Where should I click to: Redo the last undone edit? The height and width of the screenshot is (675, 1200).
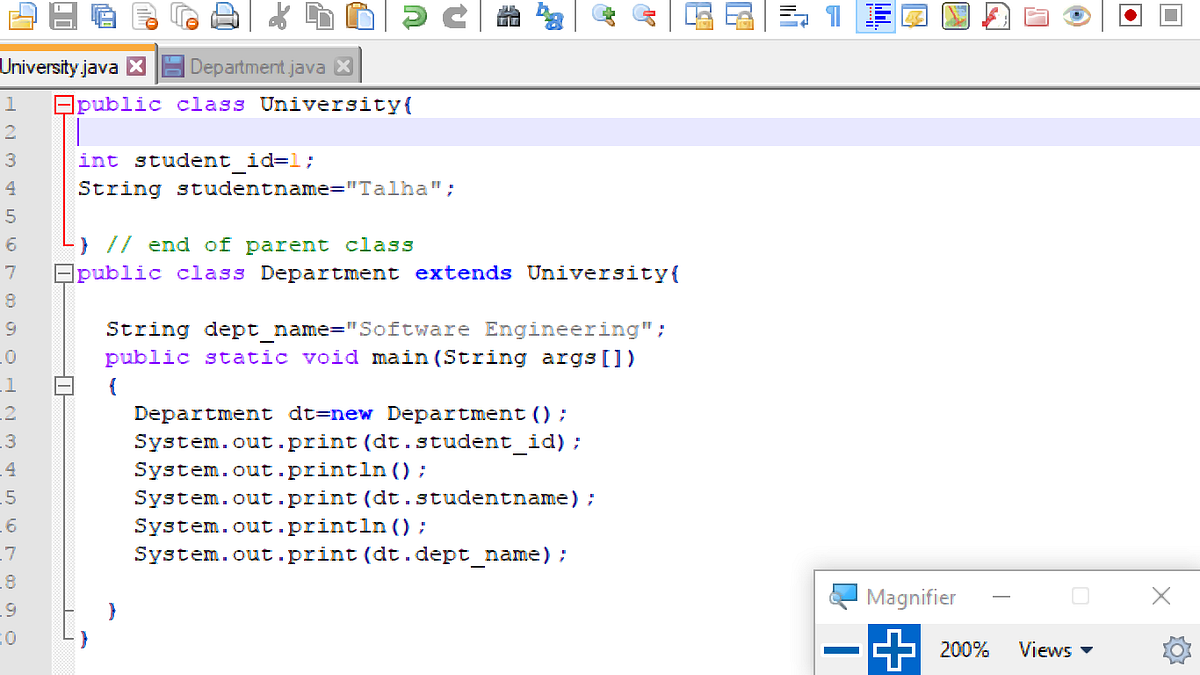454,15
